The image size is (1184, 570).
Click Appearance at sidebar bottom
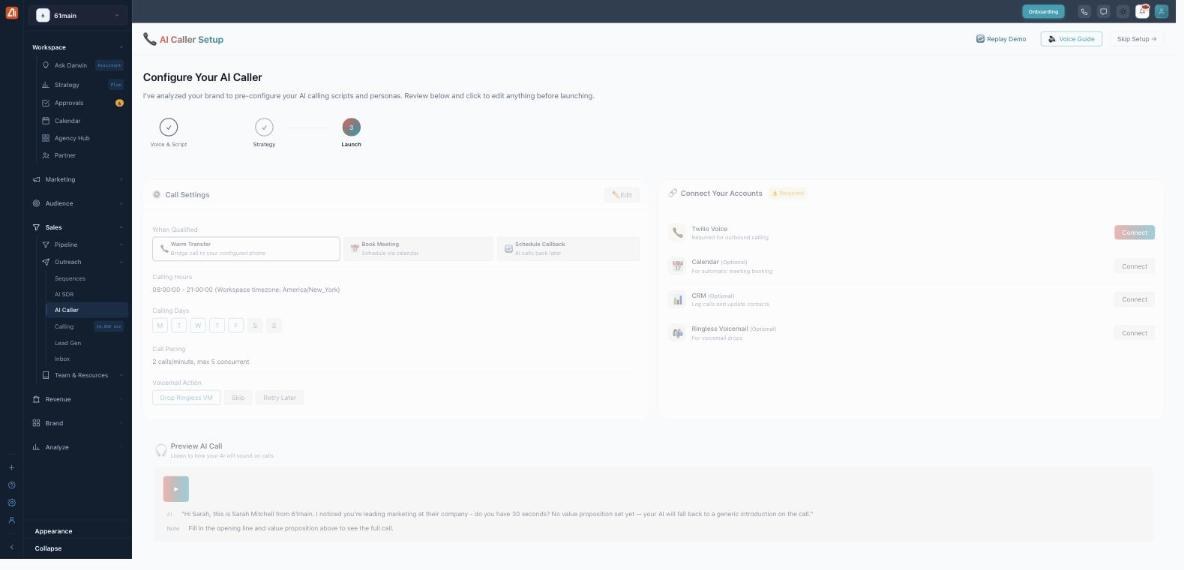54,531
